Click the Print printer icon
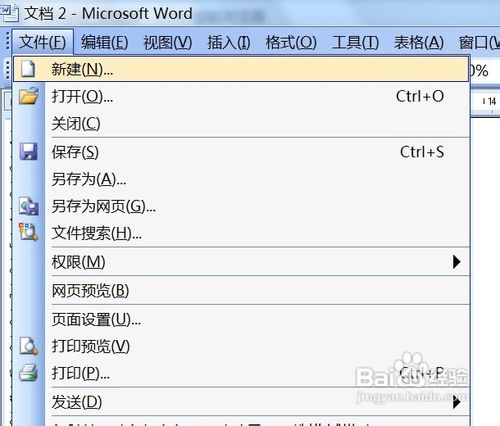Screen dimensions: 500x426 click(x=28, y=373)
